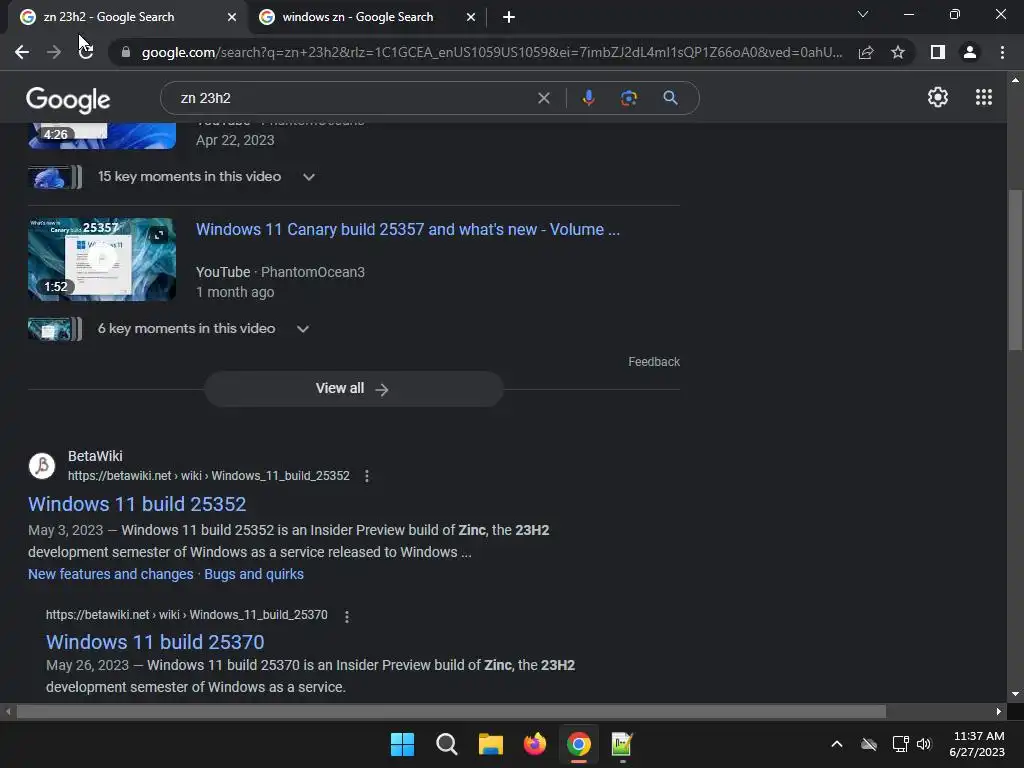Image resolution: width=1024 pixels, height=768 pixels.
Task: Open the Windows Start menu
Action: 402,744
